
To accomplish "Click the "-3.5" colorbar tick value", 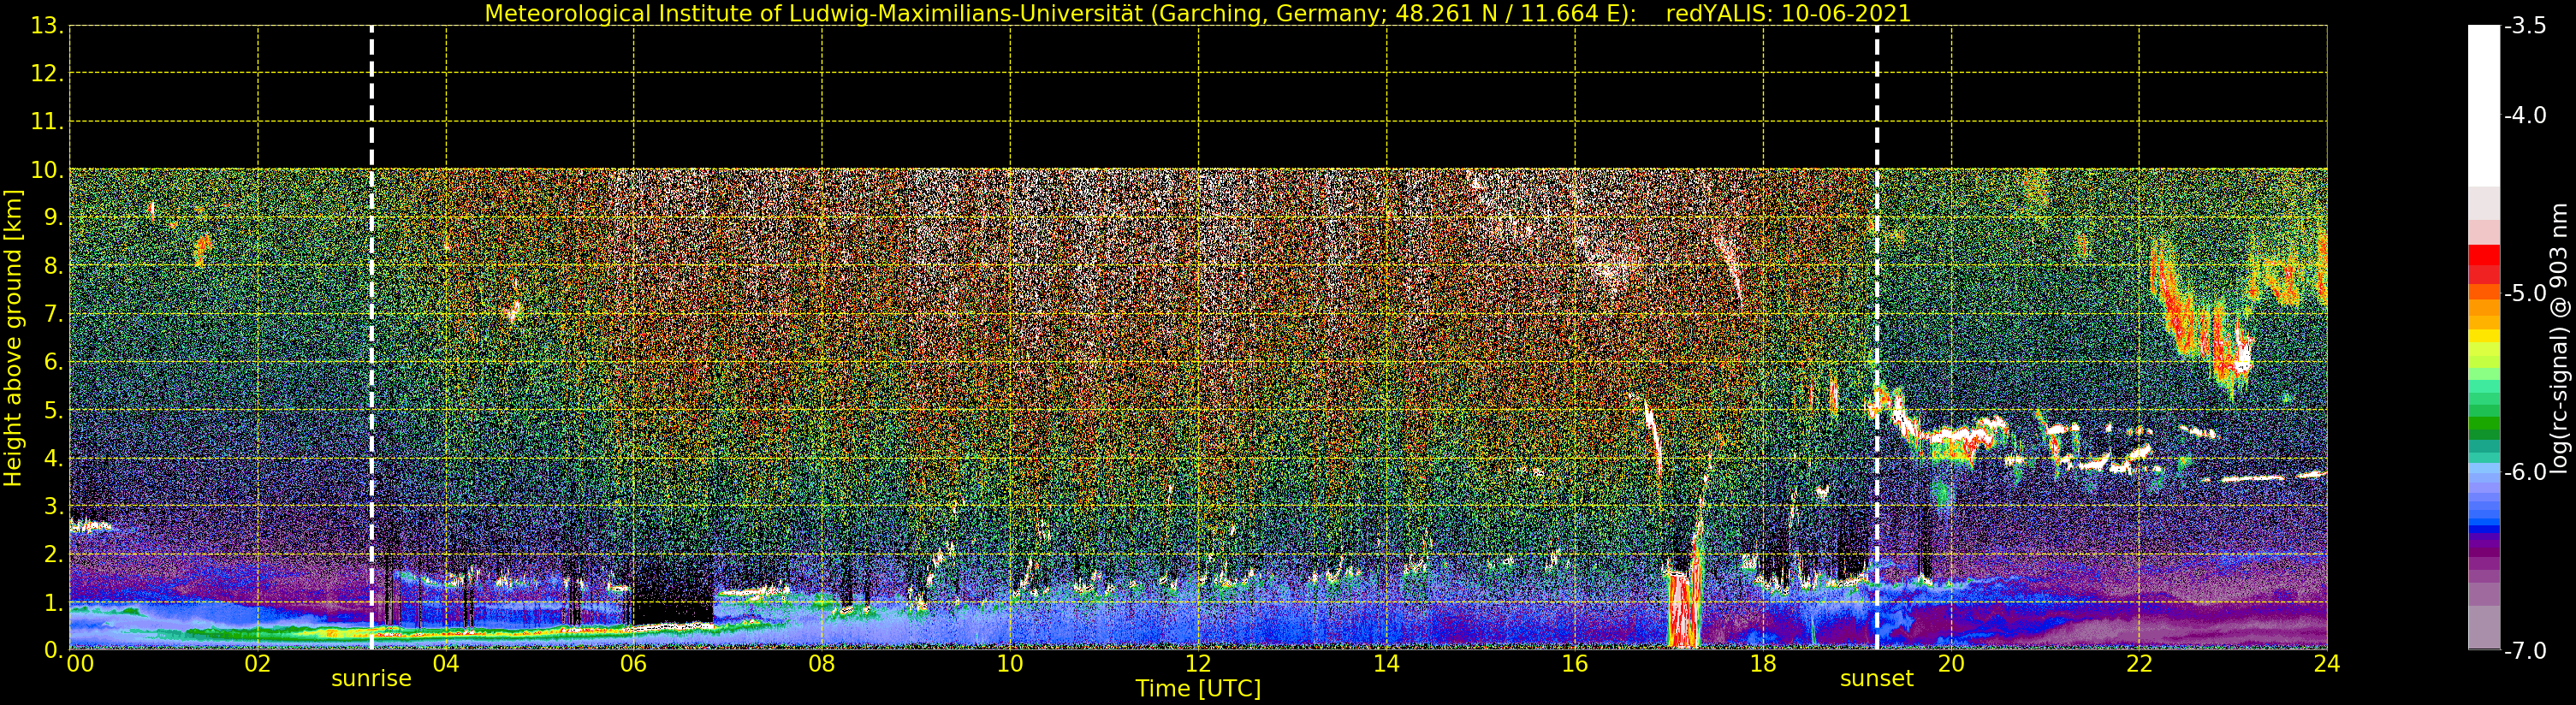I will [2525, 27].
